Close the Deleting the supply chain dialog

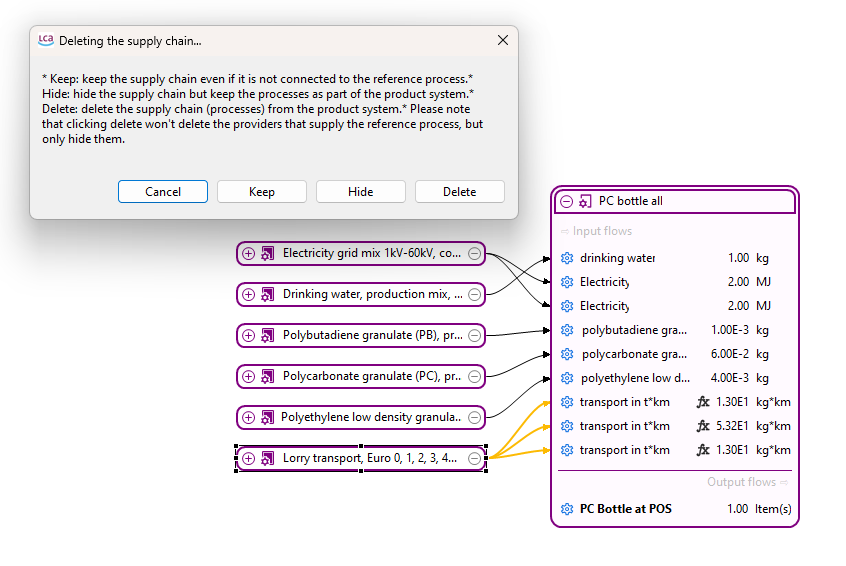point(503,40)
